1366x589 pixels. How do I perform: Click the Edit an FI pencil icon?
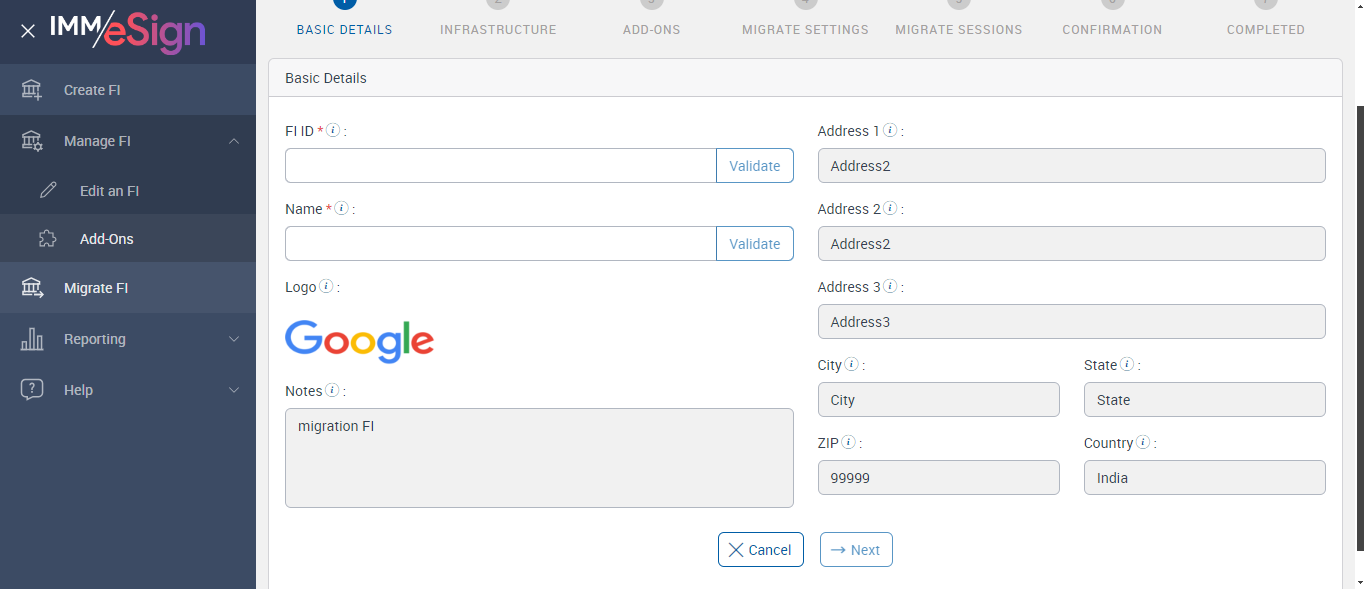[48, 191]
